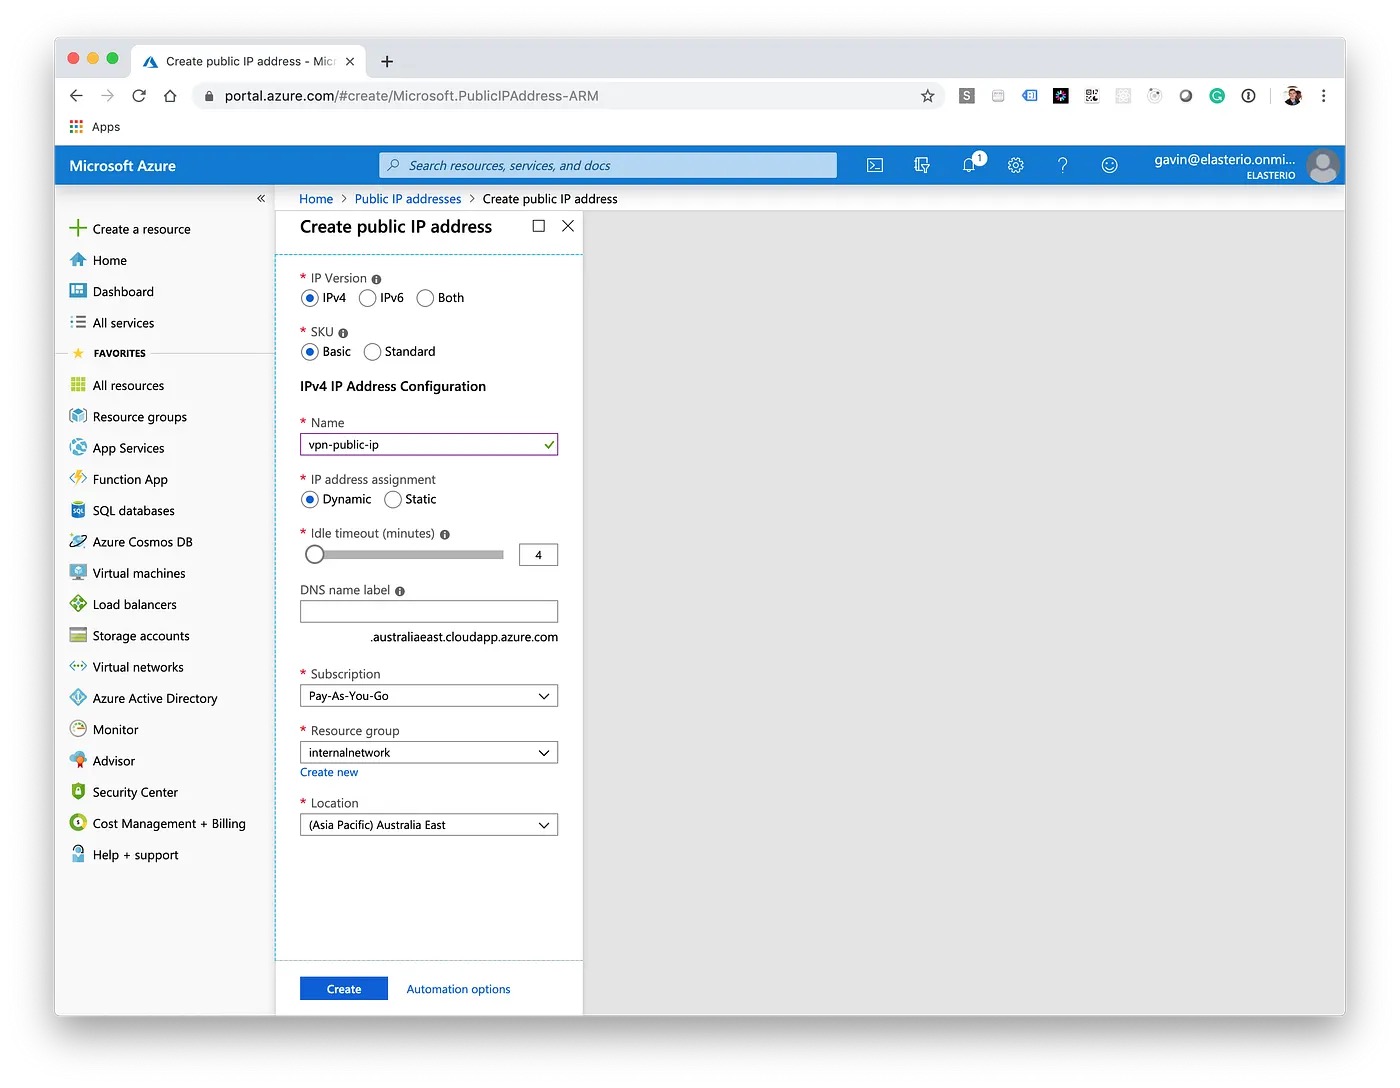Open Automation options link
Viewport: 1400px width, 1088px height.
pyautogui.click(x=458, y=990)
